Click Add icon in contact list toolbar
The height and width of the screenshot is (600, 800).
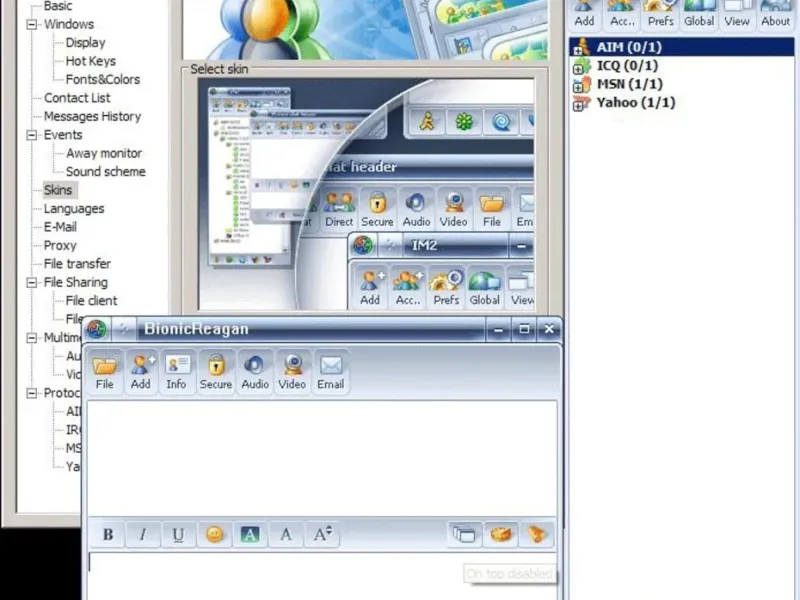click(584, 14)
